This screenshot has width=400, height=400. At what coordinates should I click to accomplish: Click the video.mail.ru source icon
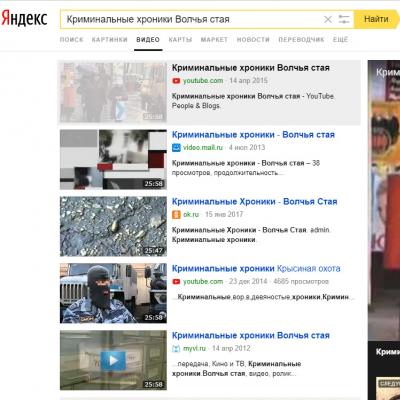coord(176,147)
